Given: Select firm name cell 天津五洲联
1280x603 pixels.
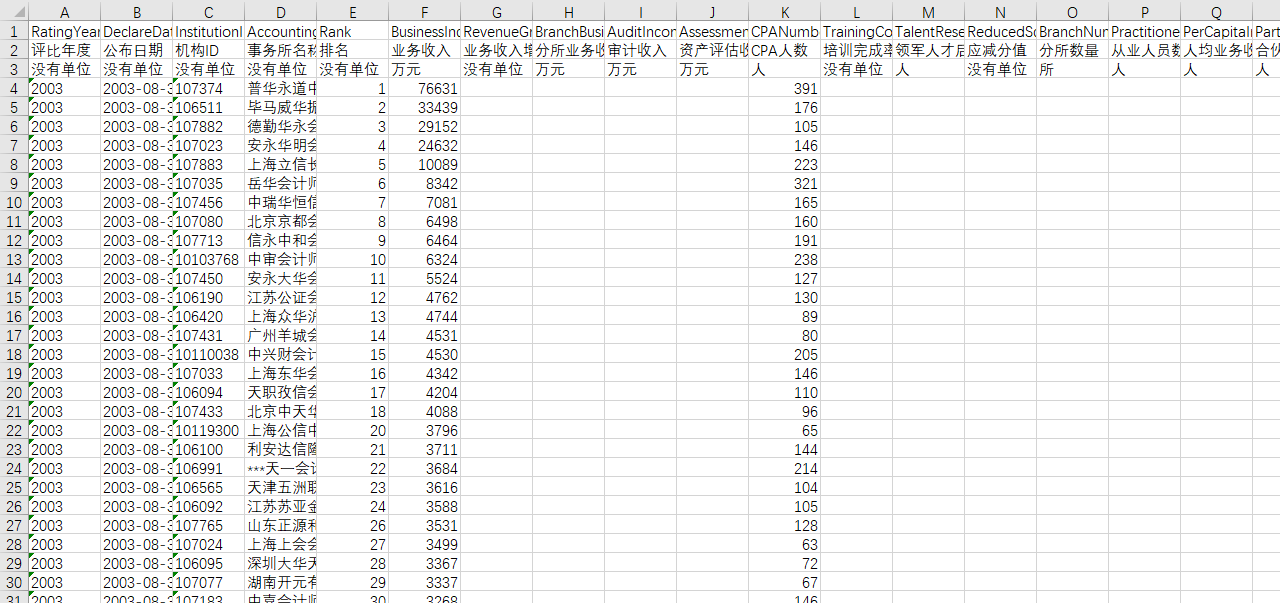Looking at the screenshot, I should 281,487.
